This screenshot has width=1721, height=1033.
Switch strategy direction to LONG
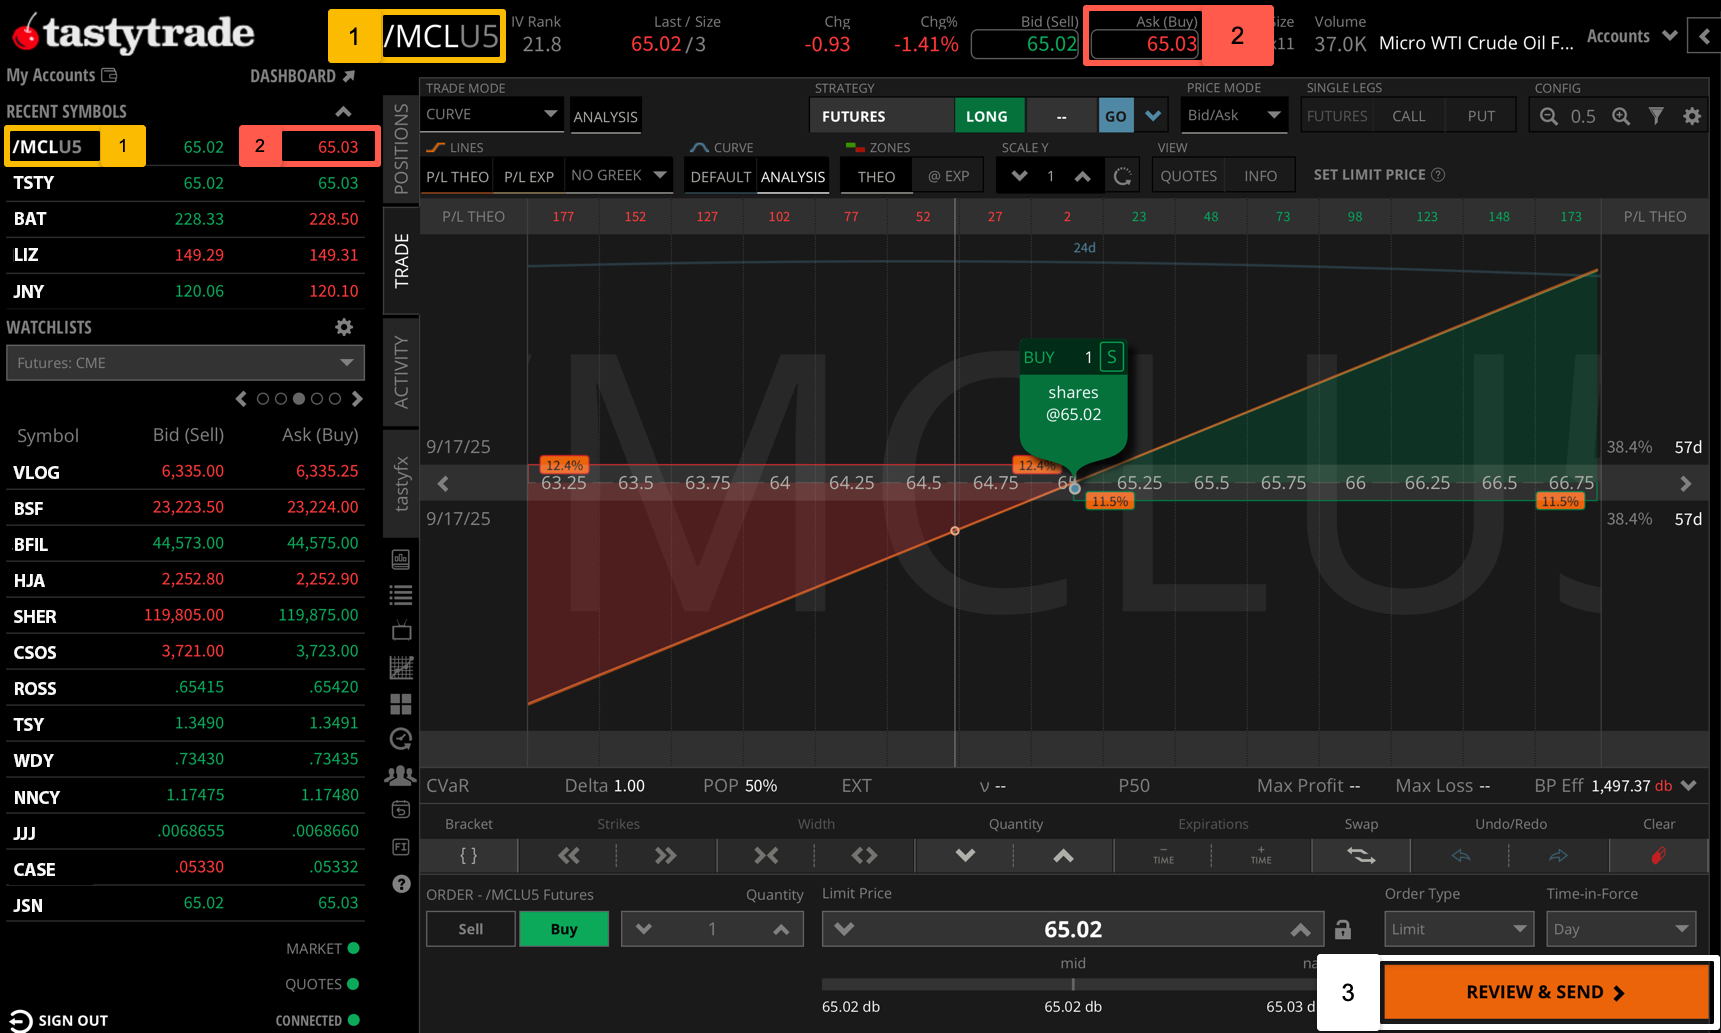[x=988, y=115]
